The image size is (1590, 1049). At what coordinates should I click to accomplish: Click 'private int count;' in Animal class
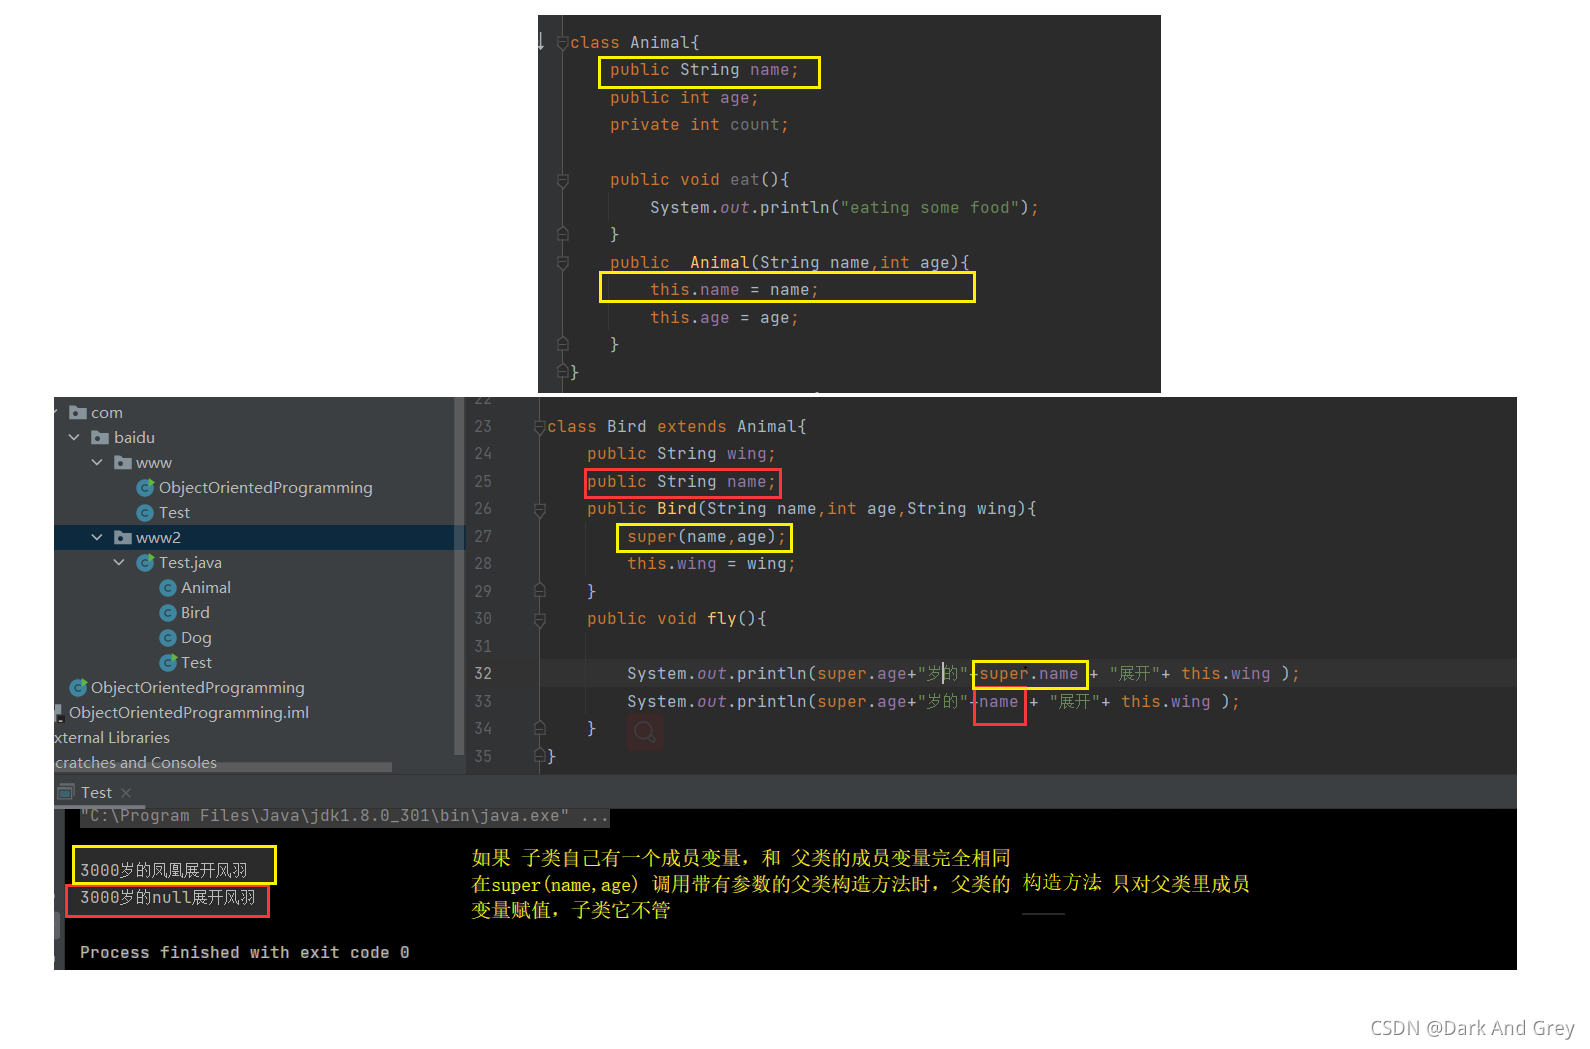(699, 125)
